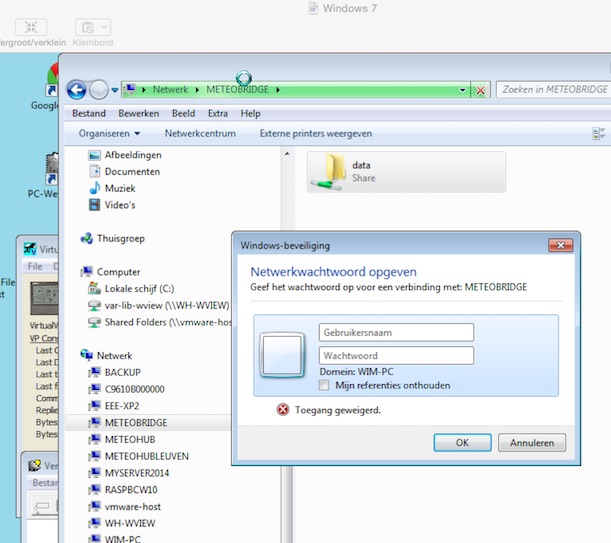Click the Back navigation arrow button
The width and height of the screenshot is (611, 543).
coord(76,90)
